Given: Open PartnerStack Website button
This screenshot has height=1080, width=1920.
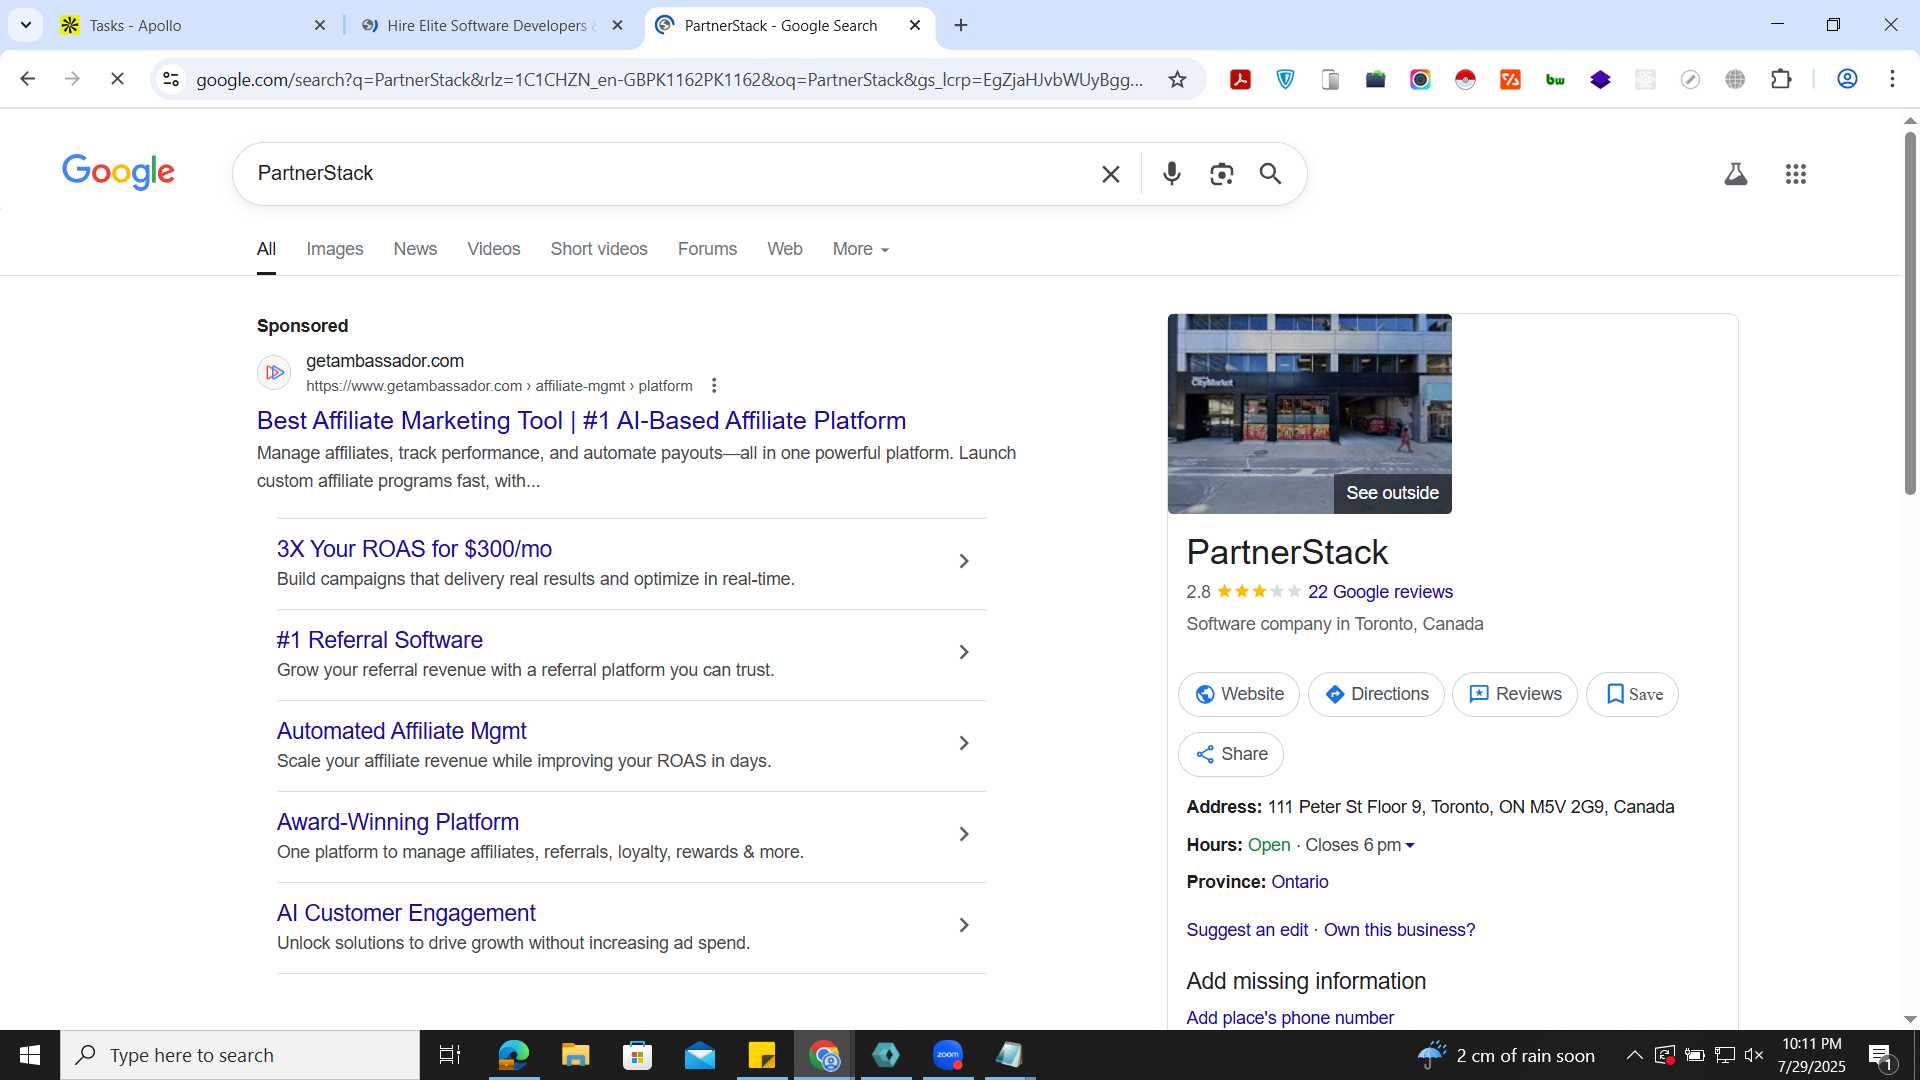Looking at the screenshot, I should [1239, 695].
